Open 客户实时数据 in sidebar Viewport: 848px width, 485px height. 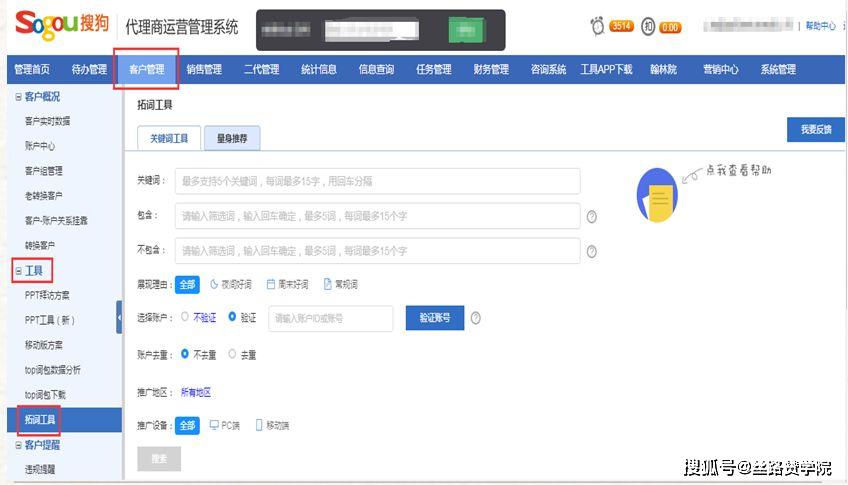click(48, 121)
